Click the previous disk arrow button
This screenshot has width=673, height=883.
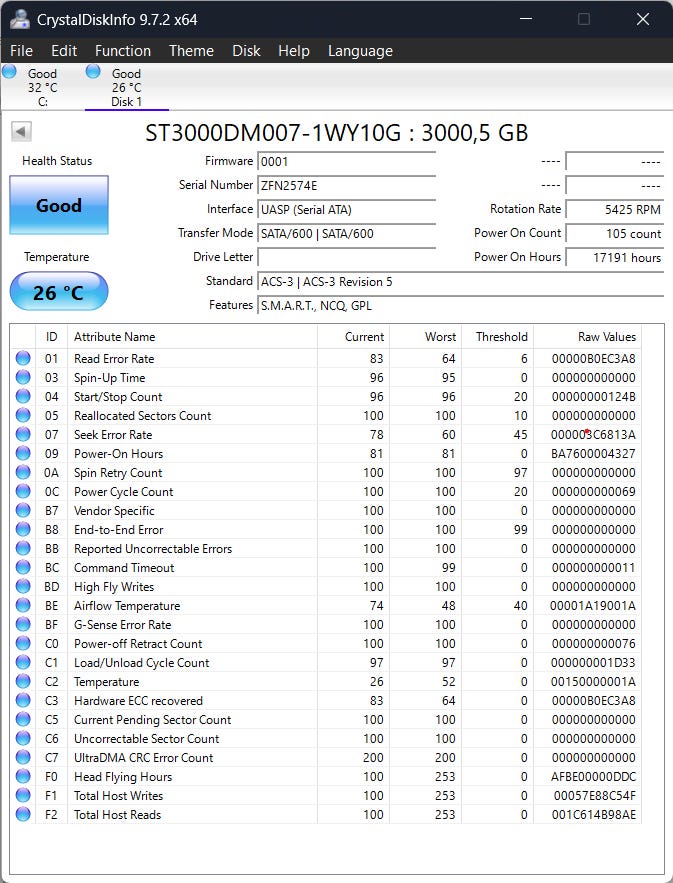21,132
